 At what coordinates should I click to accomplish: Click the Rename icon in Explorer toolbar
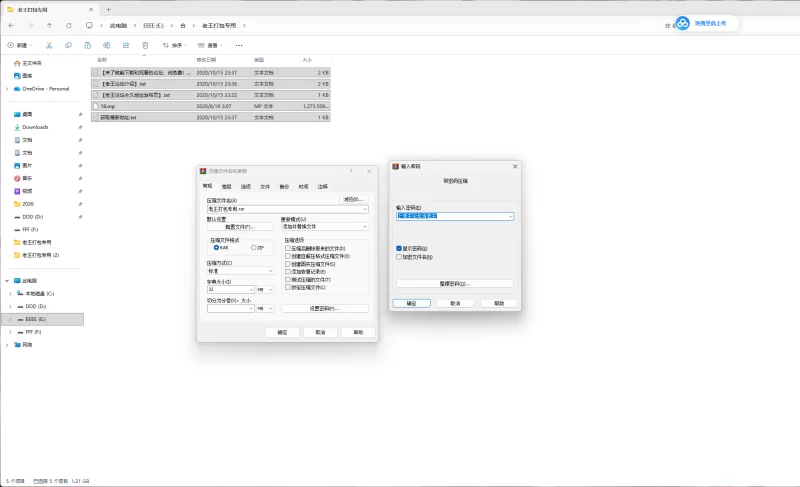pos(107,45)
